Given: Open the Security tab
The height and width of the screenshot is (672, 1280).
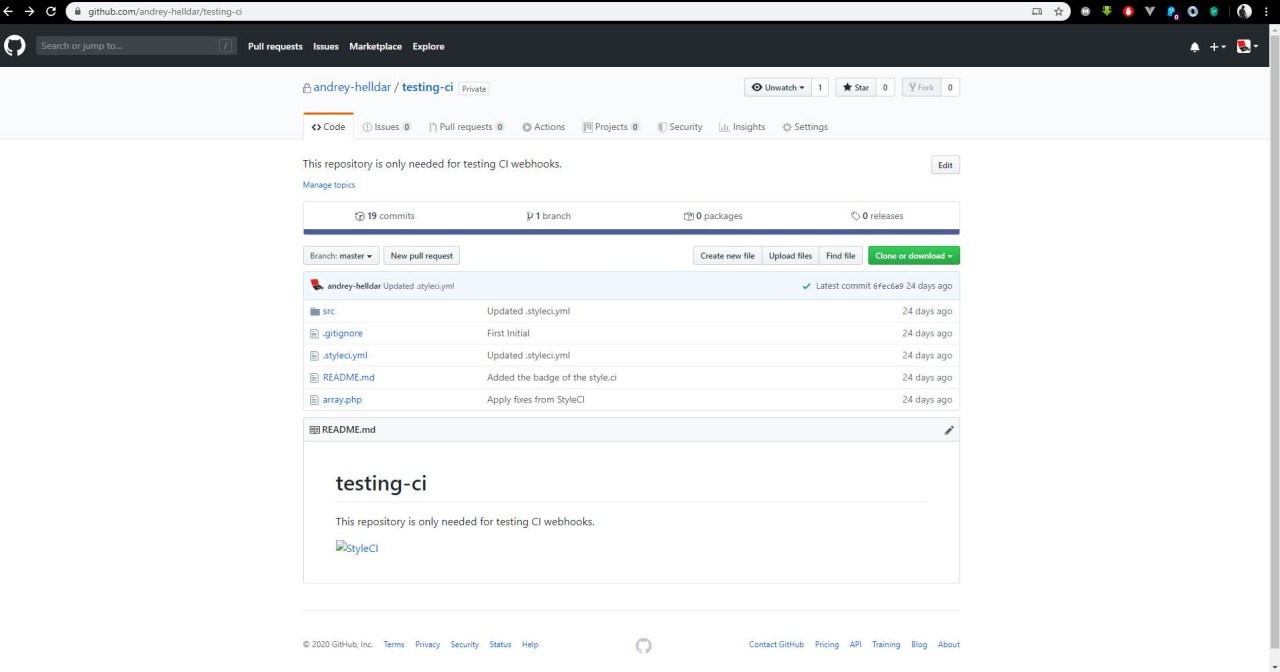Looking at the screenshot, I should [680, 127].
